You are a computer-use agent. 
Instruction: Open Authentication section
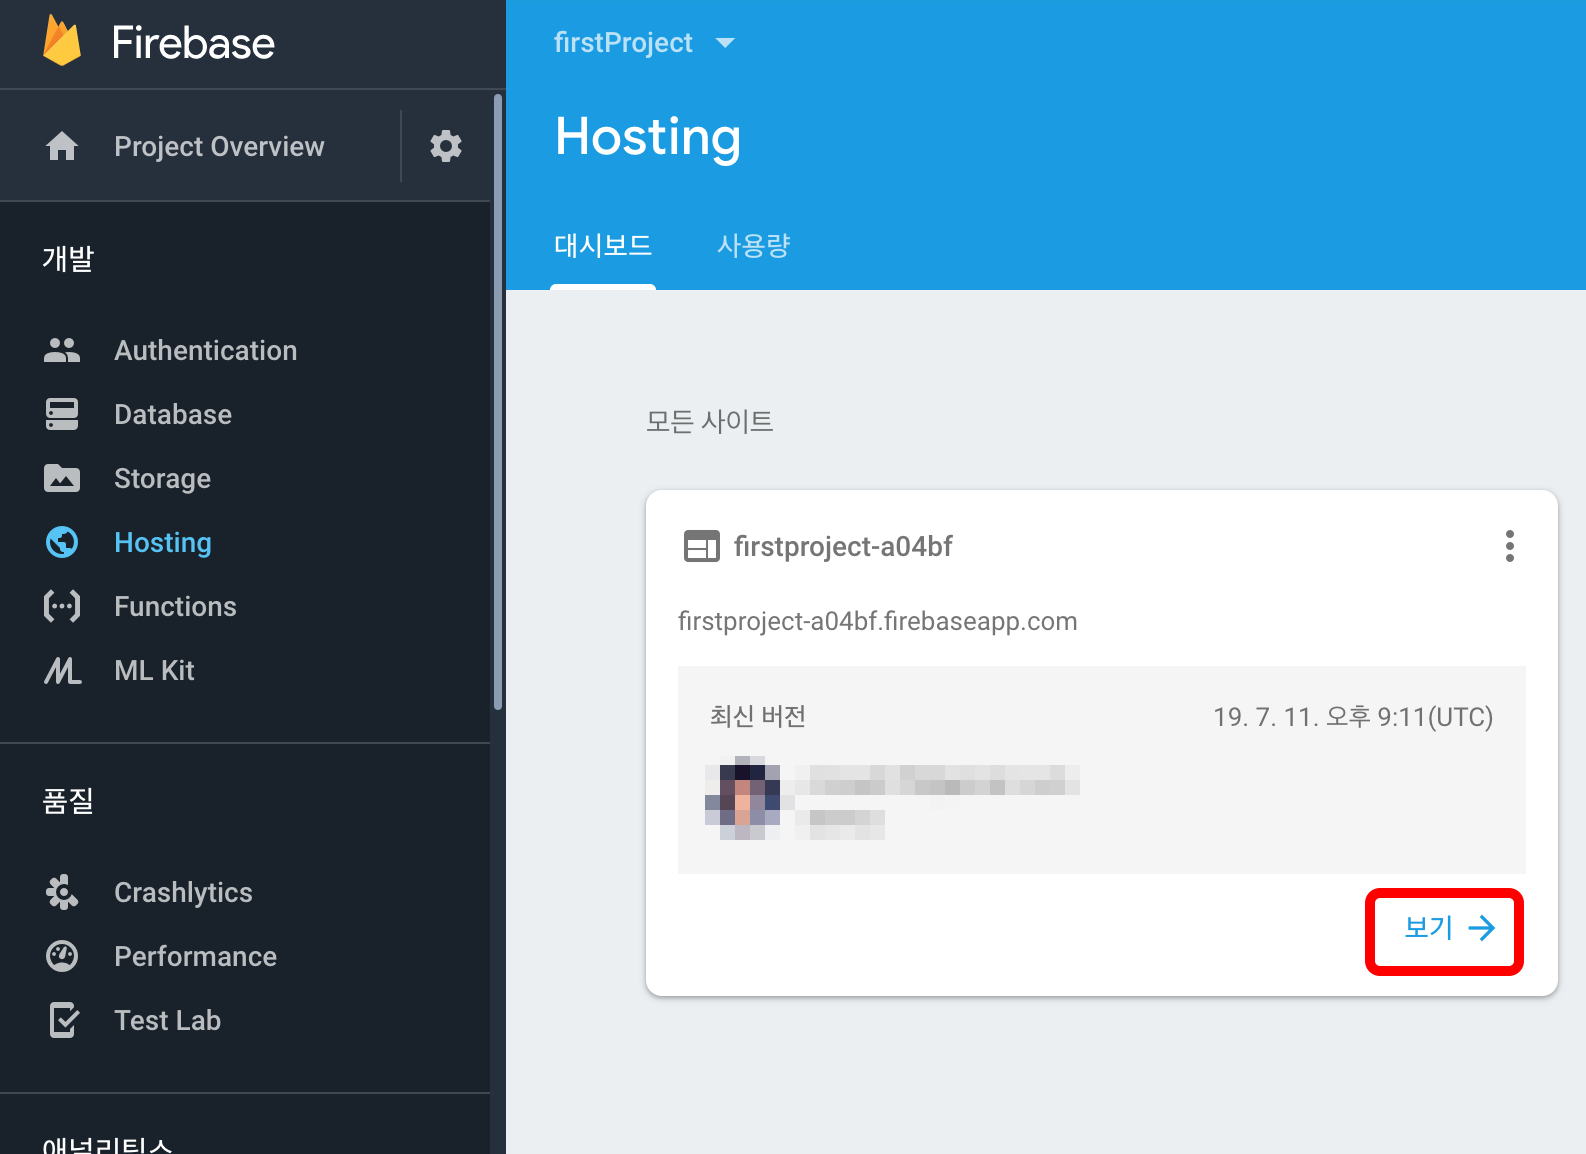tap(205, 350)
